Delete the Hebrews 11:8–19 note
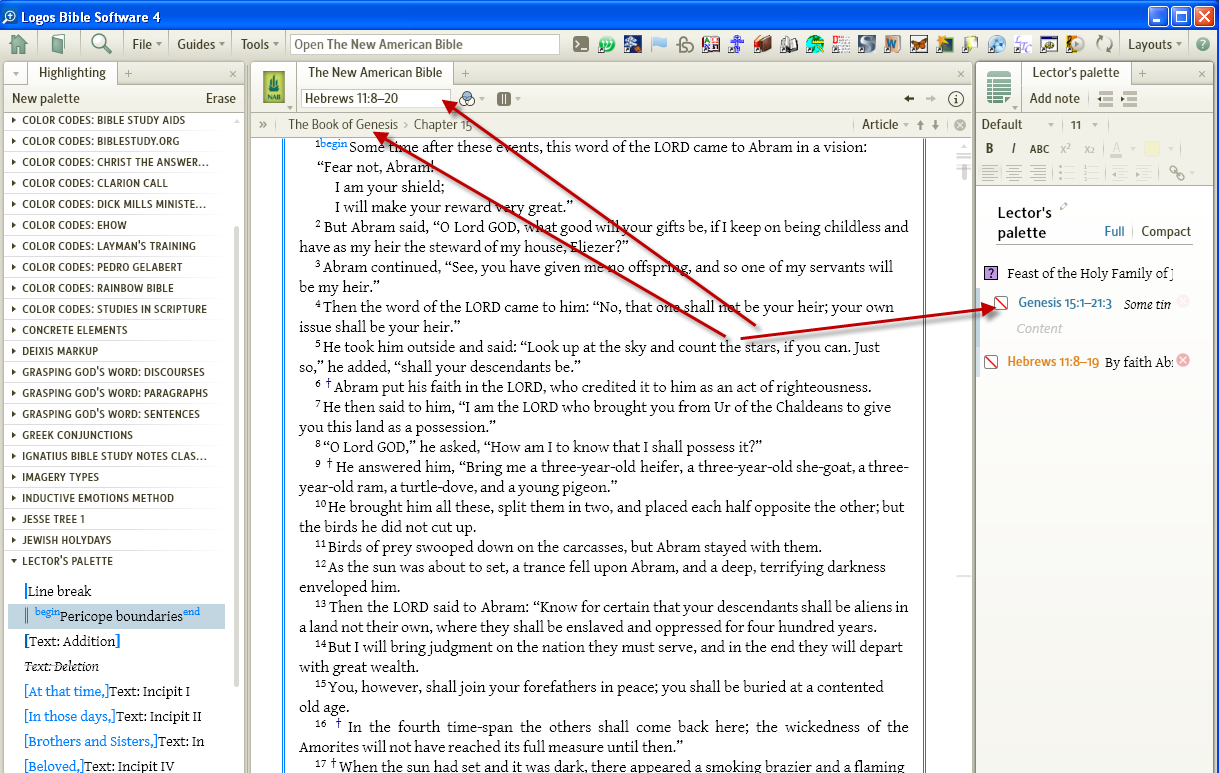The width and height of the screenshot is (1219, 773). coord(1183,360)
